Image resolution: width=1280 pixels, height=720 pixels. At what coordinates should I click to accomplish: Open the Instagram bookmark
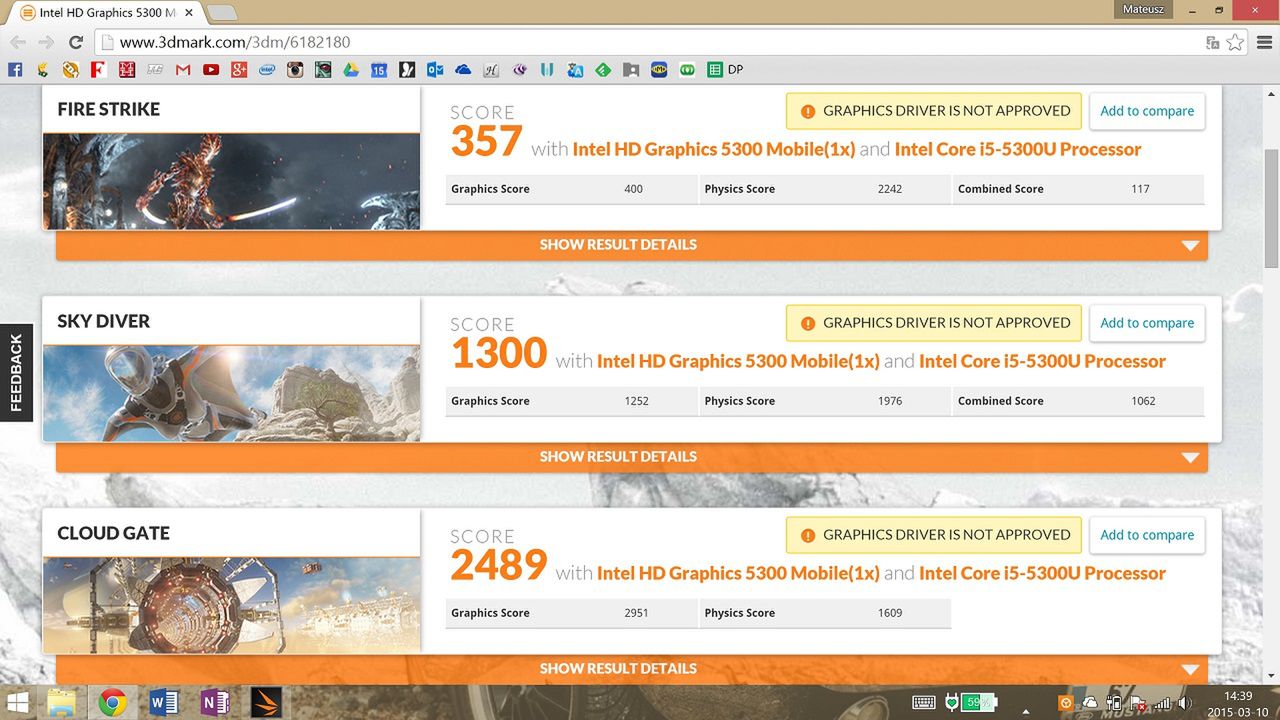tap(295, 69)
